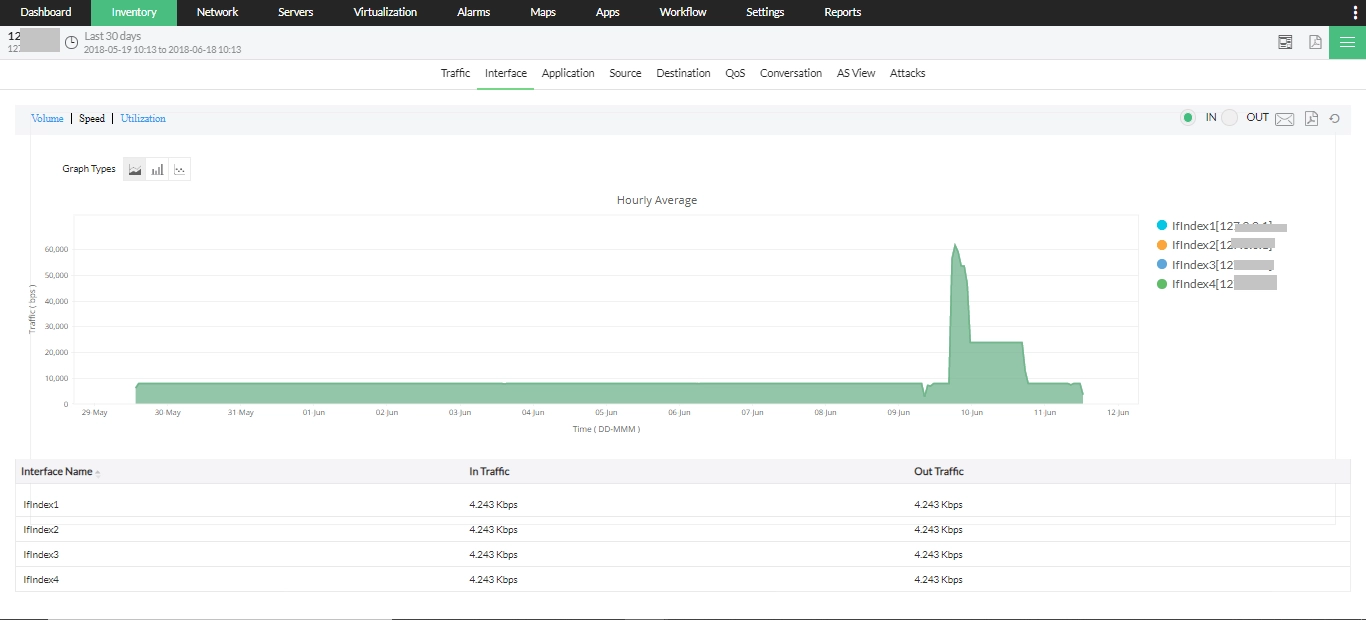Screen dimensions: 1366x620
Task: Select the line chart graph type
Action: [x=179, y=169]
